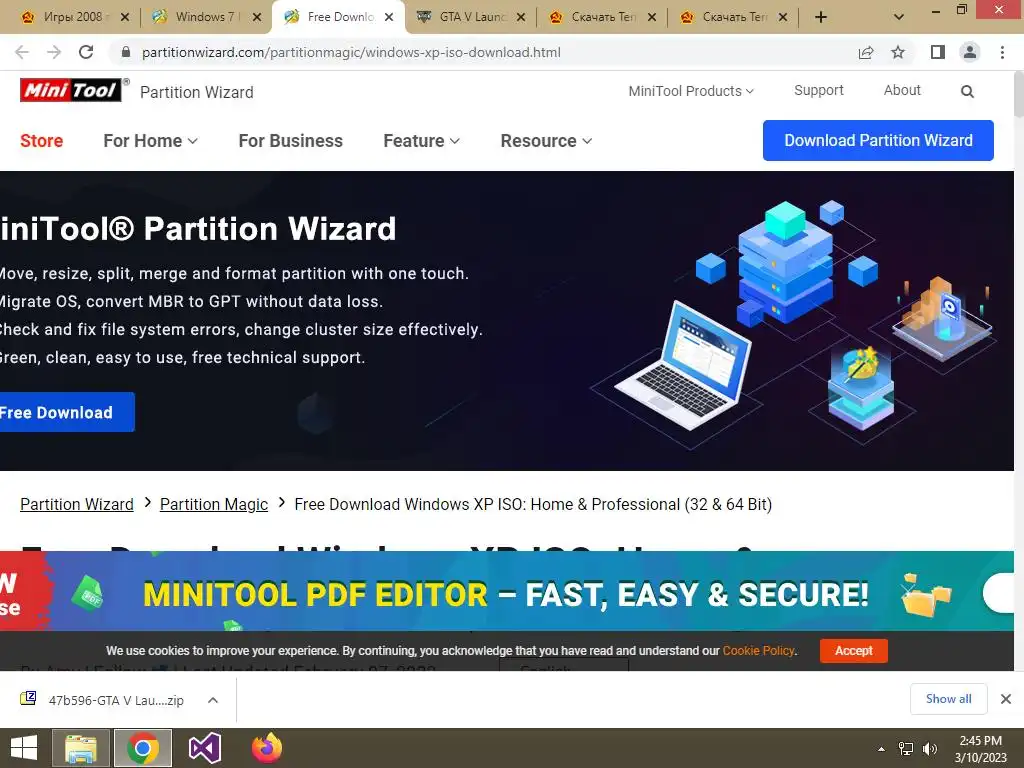1024x768 pixels.
Task: Open the volume tray icon
Action: coord(930,748)
